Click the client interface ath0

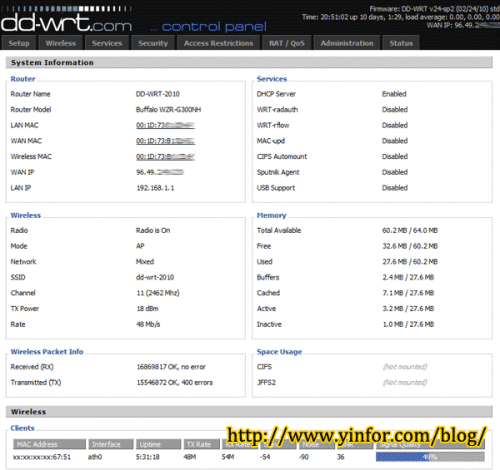coord(95,457)
